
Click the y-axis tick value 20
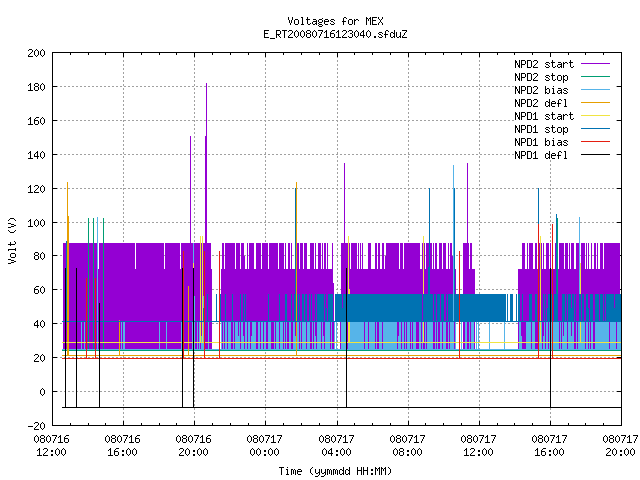point(40,358)
